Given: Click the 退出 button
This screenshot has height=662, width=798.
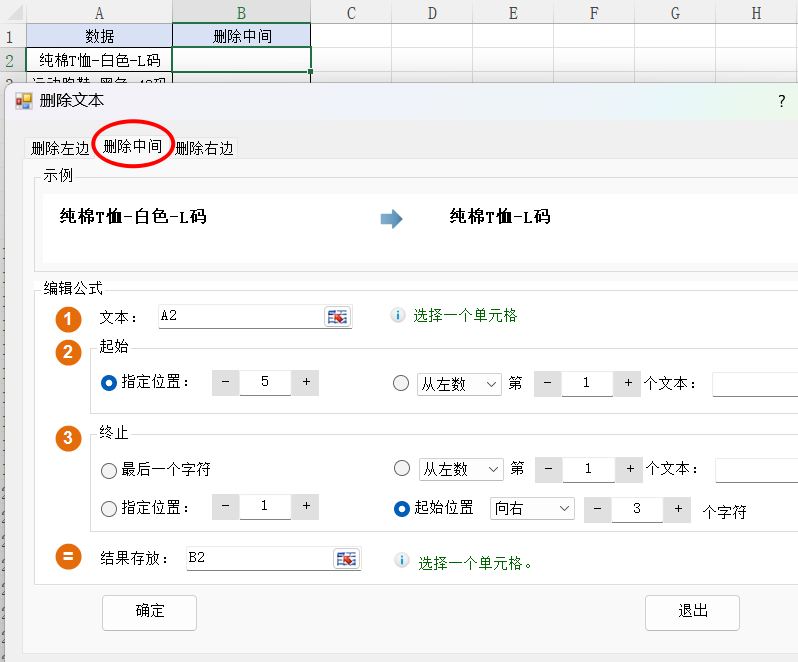Looking at the screenshot, I should tap(692, 612).
